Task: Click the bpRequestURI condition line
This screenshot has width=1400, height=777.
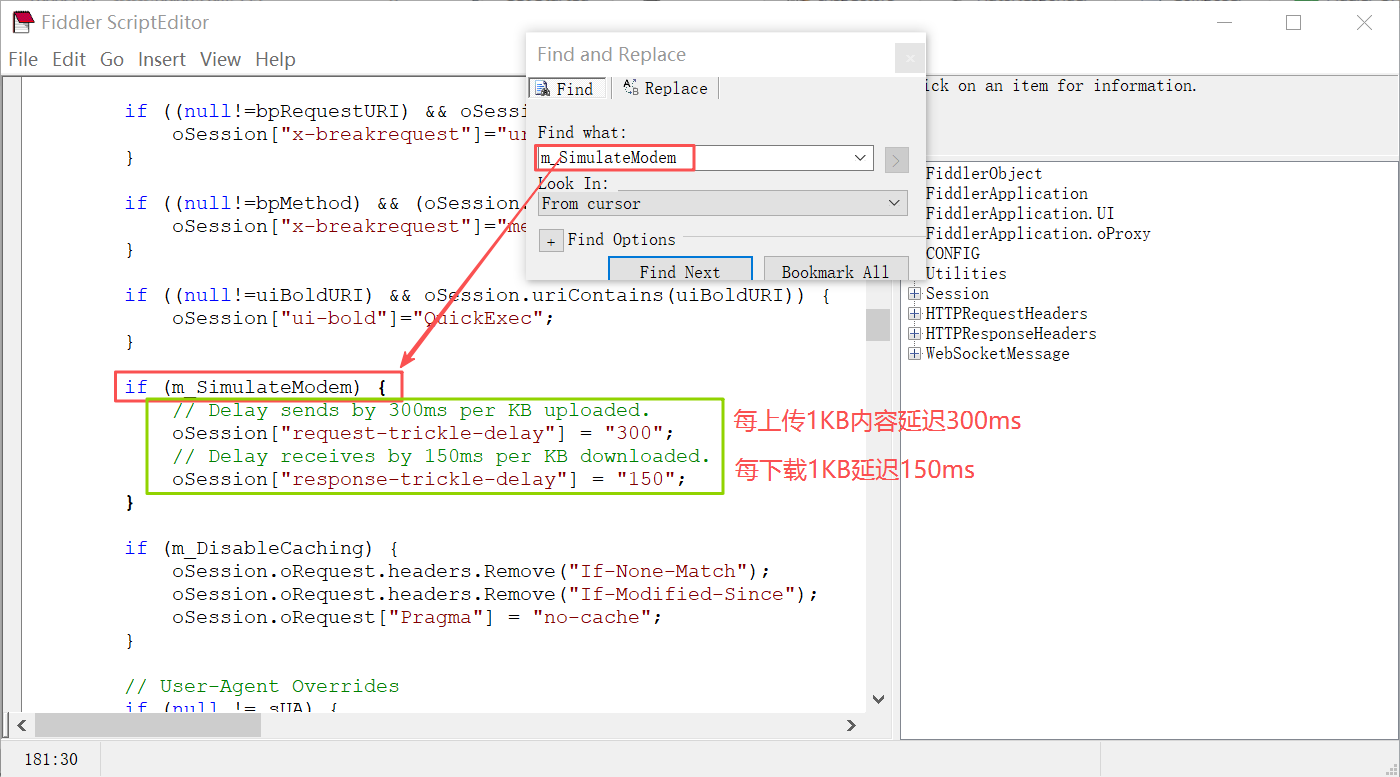Action: (x=326, y=111)
